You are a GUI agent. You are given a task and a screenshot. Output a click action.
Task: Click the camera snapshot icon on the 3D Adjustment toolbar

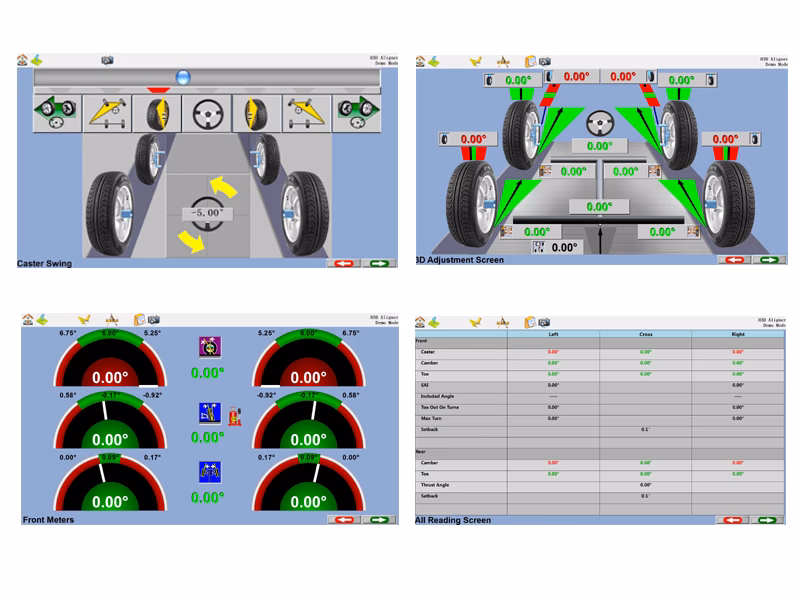click(544, 60)
